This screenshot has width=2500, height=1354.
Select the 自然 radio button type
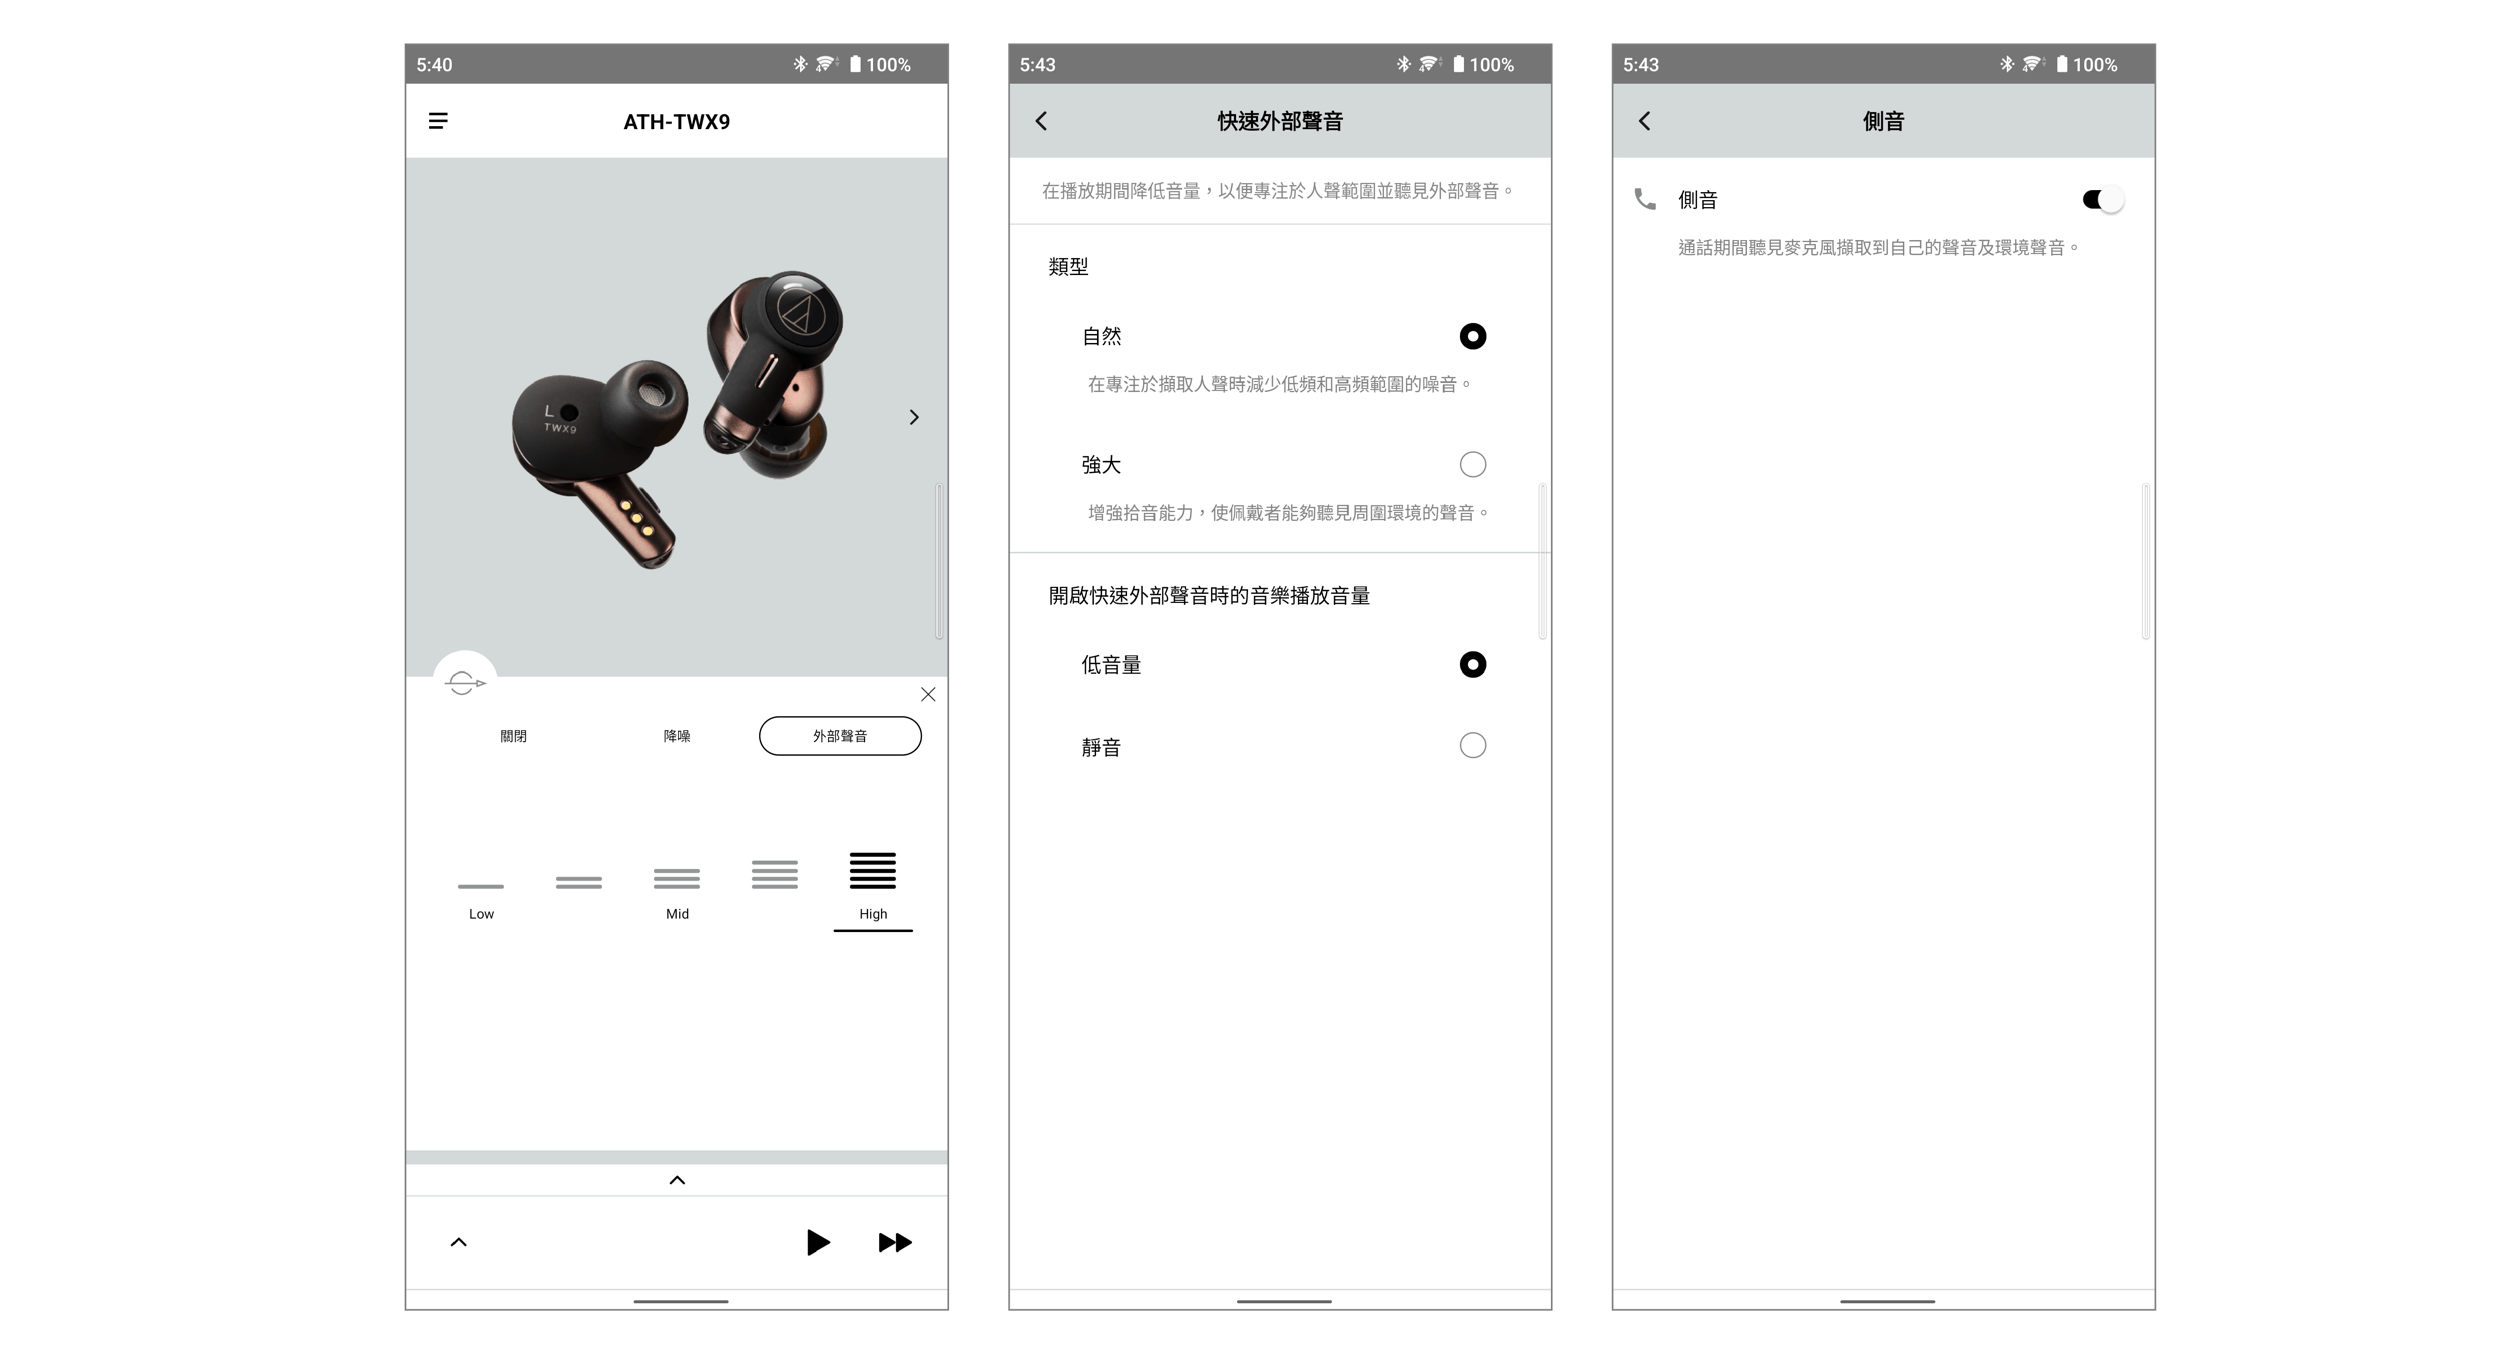(x=1472, y=333)
